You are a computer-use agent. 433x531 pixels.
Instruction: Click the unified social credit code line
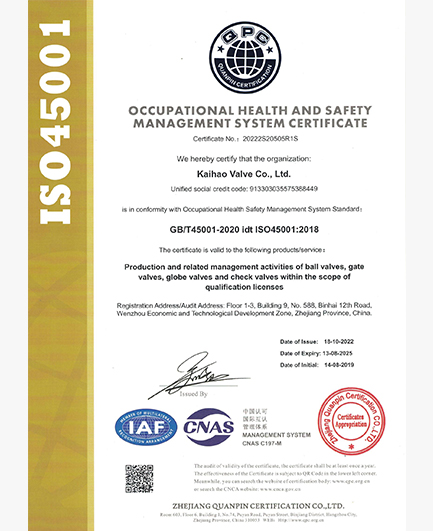pyautogui.click(x=244, y=189)
